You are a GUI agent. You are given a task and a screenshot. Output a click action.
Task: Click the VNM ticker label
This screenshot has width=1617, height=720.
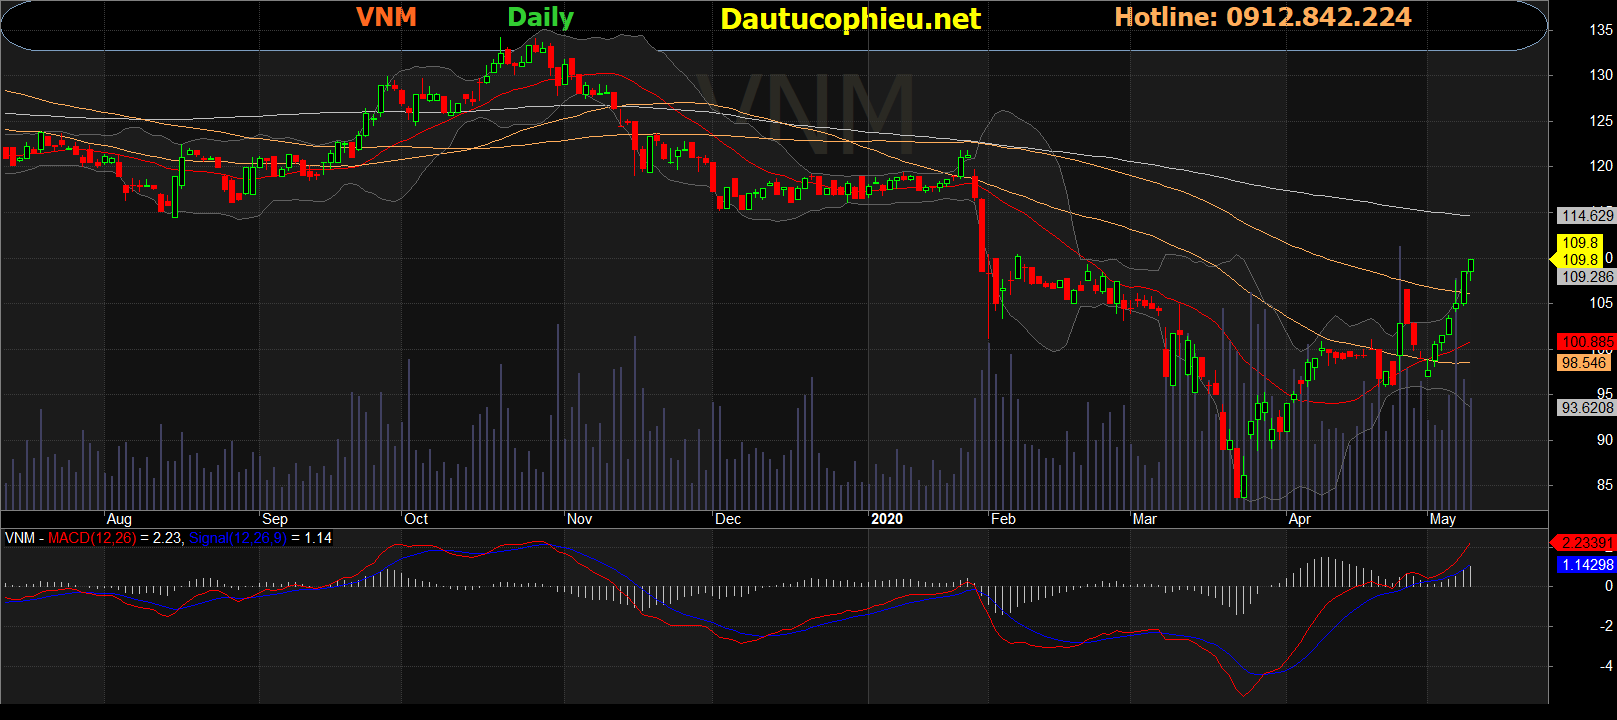(386, 17)
